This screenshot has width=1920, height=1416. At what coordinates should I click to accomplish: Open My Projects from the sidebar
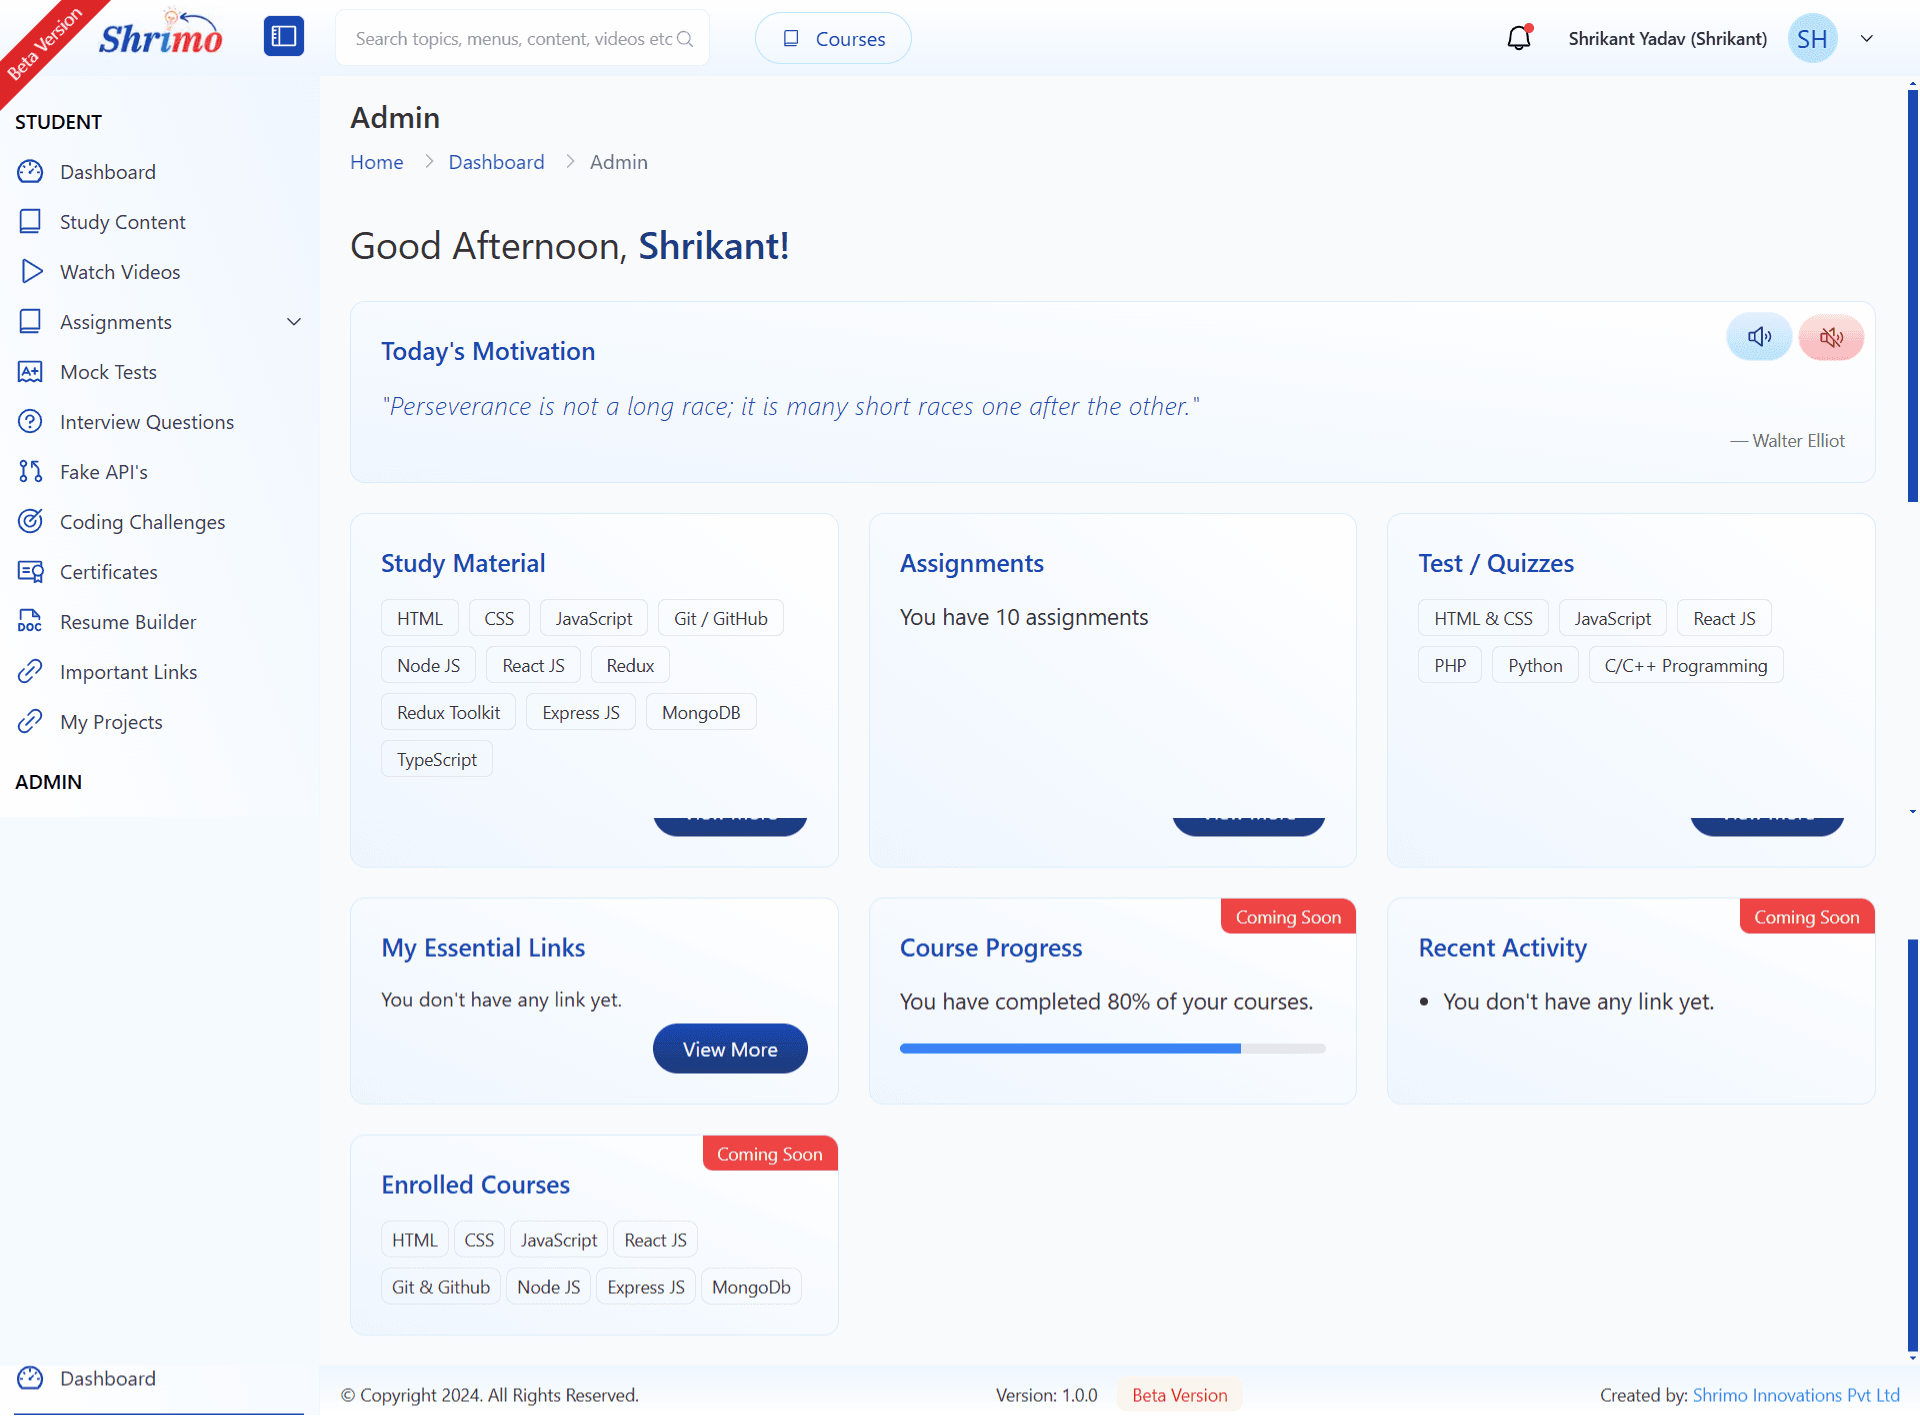111,721
